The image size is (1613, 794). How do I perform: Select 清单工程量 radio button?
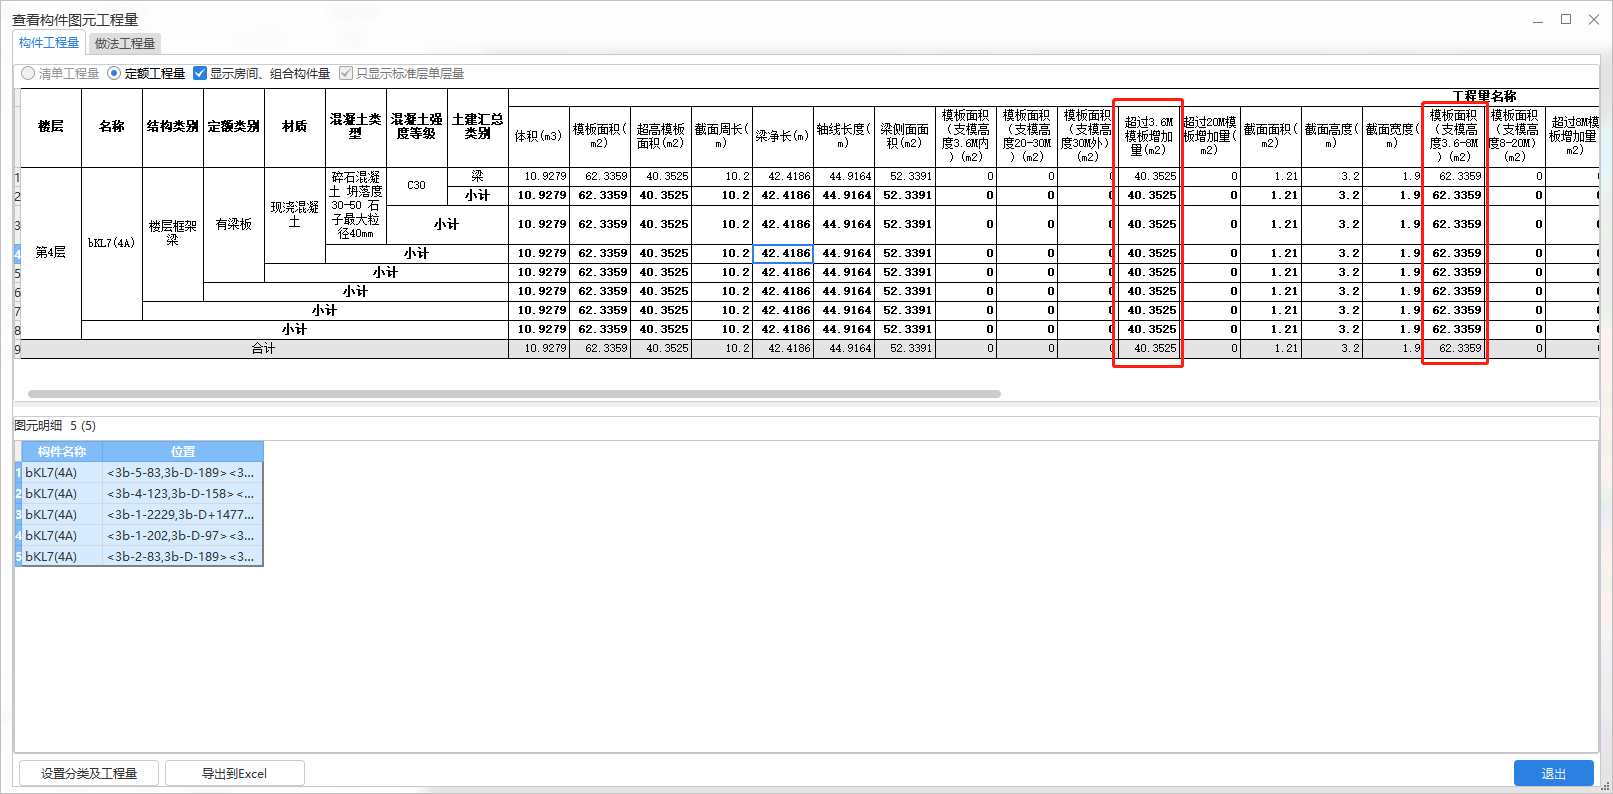(60, 74)
